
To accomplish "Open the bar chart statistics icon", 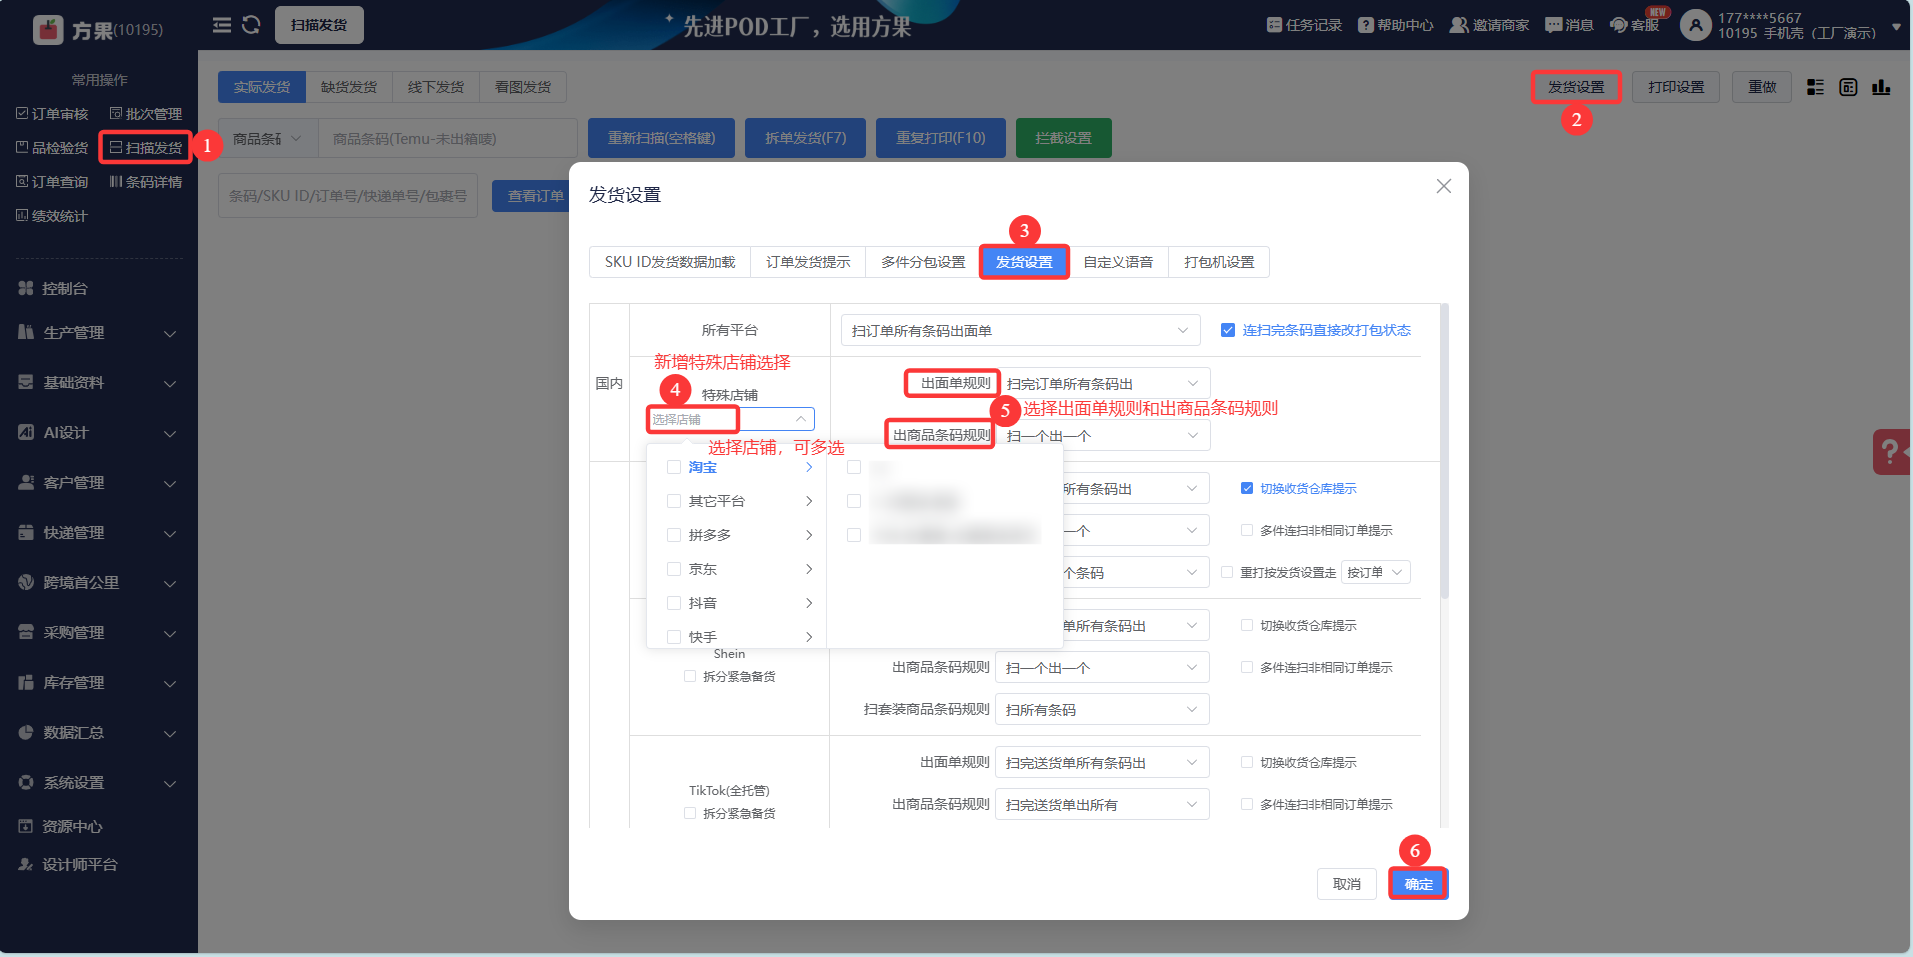I will 1881,87.
